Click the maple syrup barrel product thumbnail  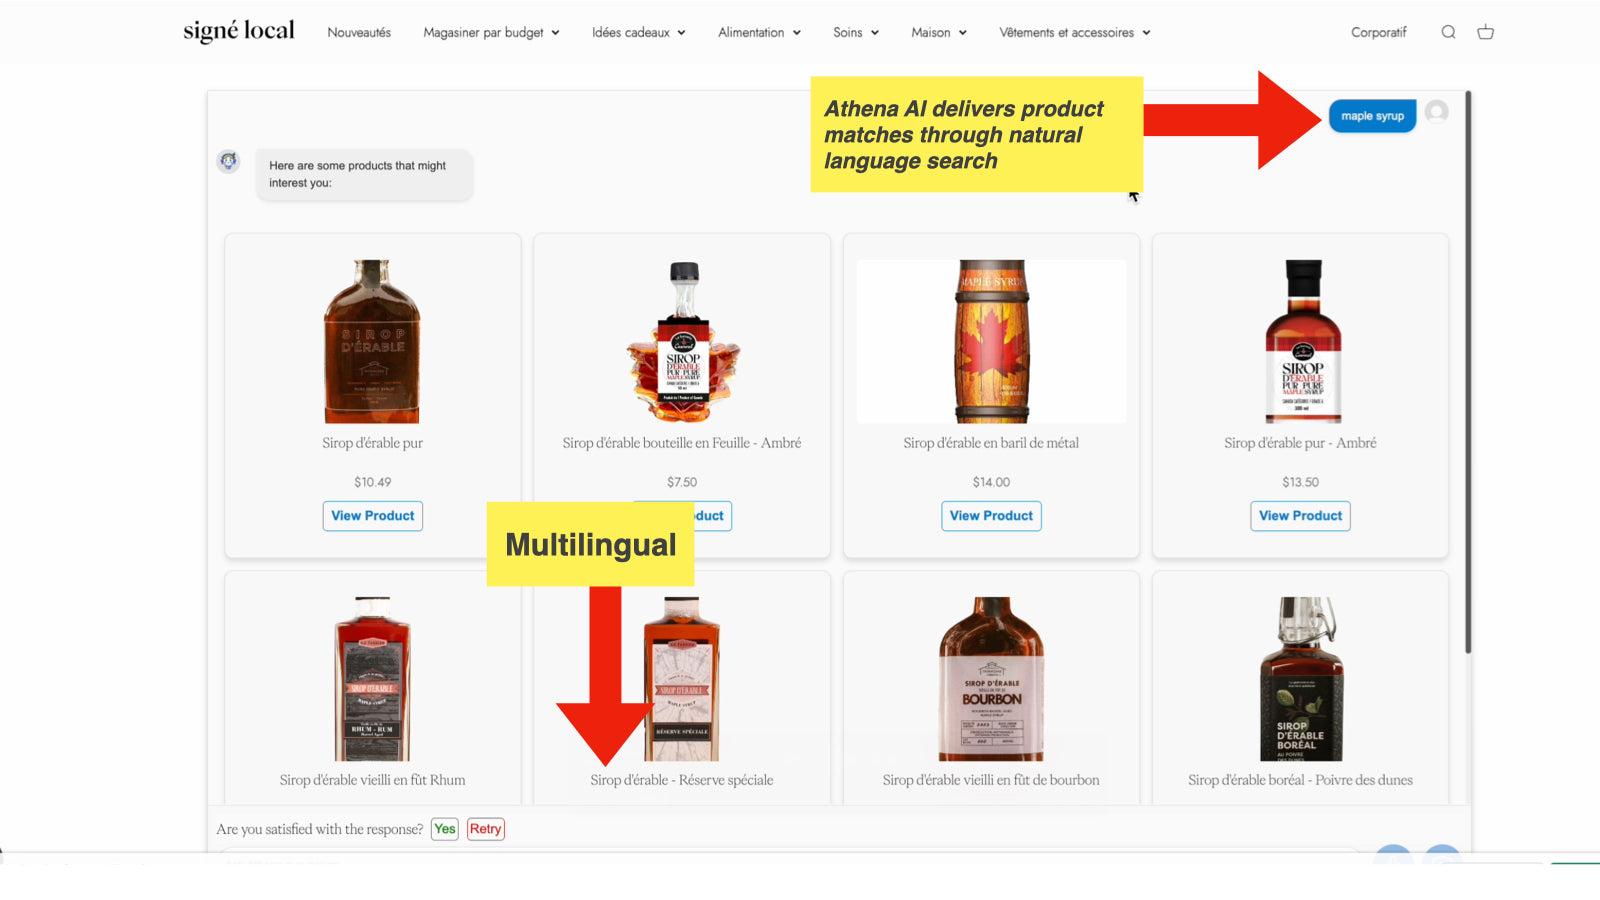991,341
